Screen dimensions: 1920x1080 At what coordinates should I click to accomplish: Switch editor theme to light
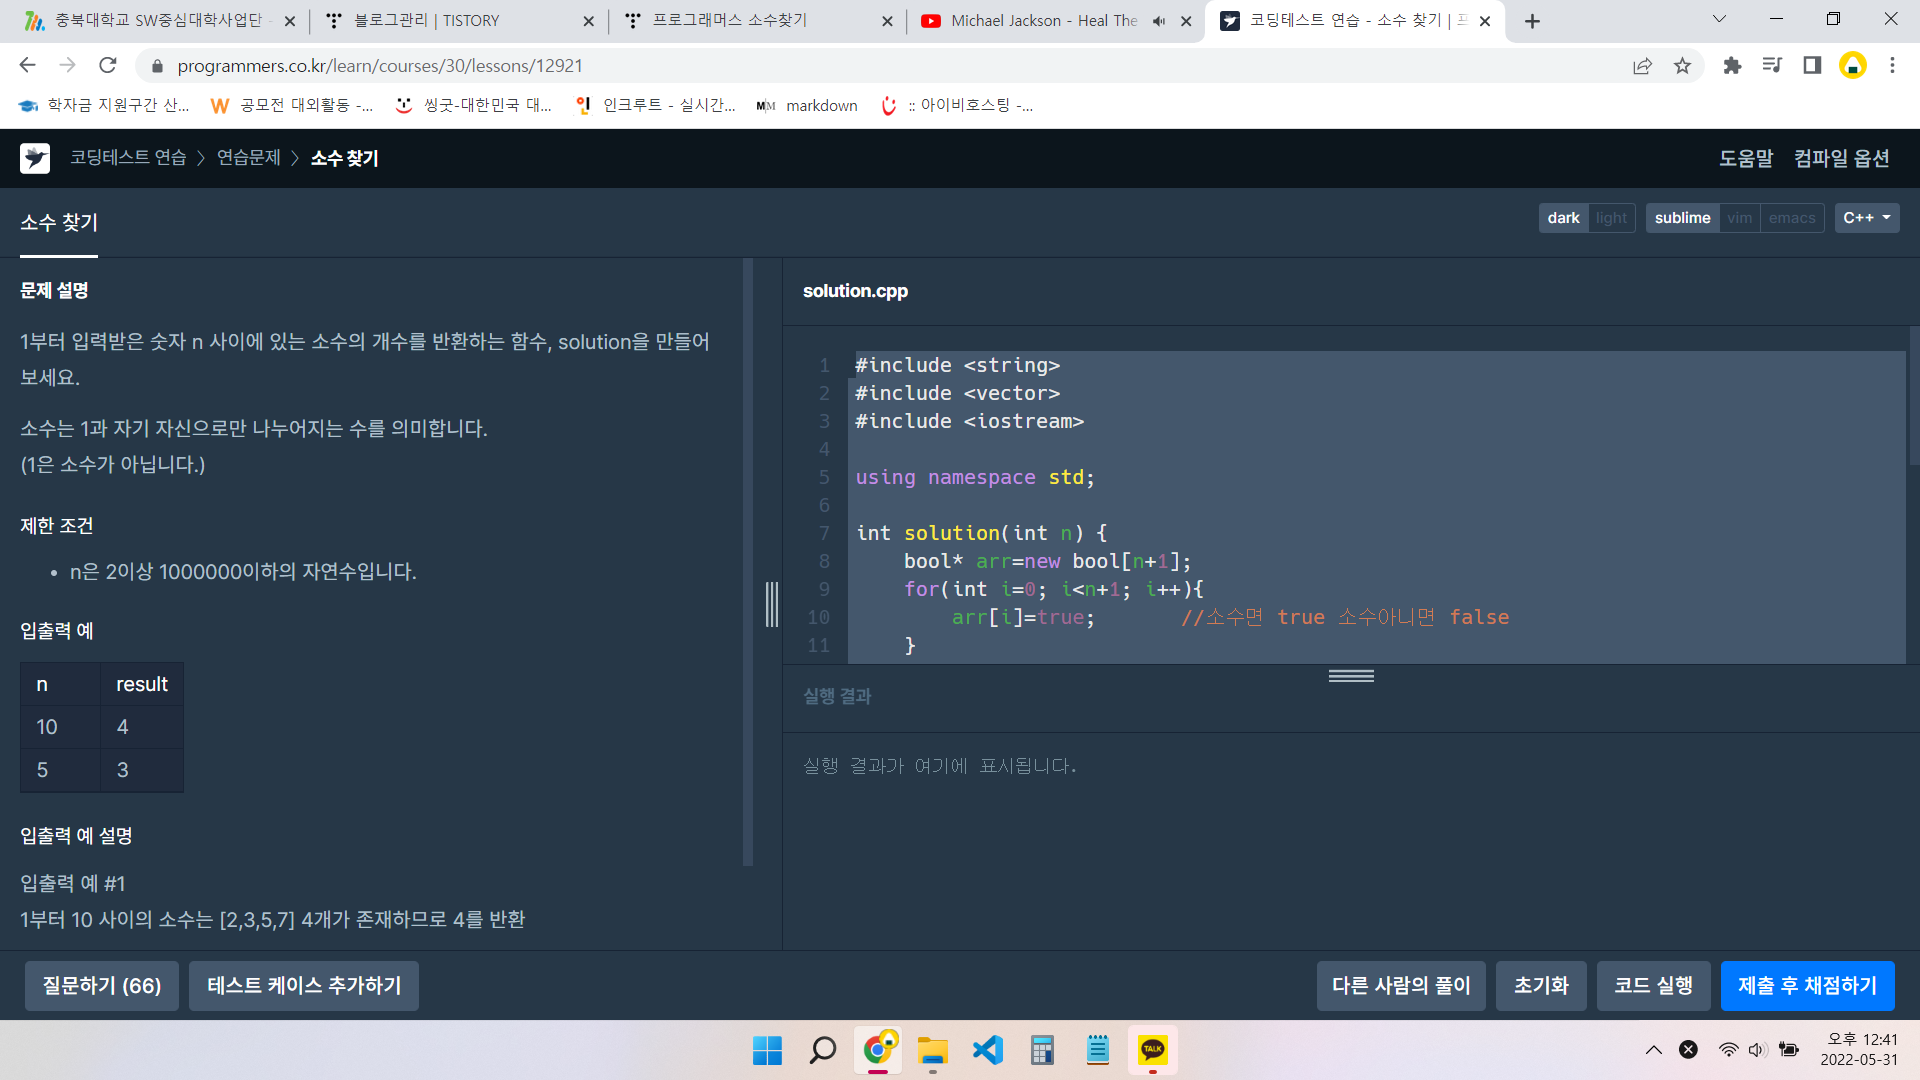[1611, 218]
